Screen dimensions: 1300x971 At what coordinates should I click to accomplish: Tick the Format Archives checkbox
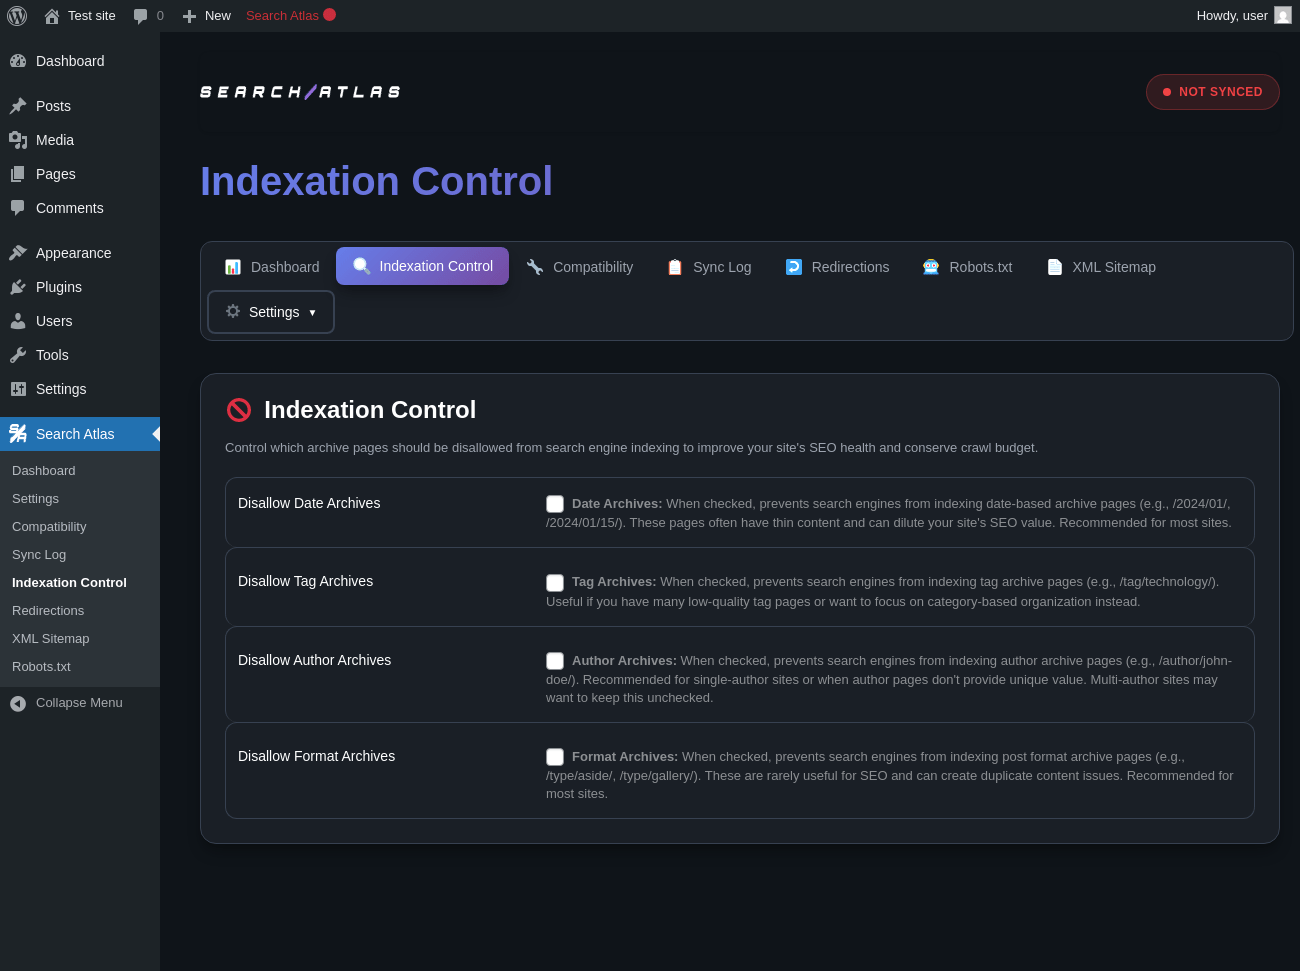555,757
